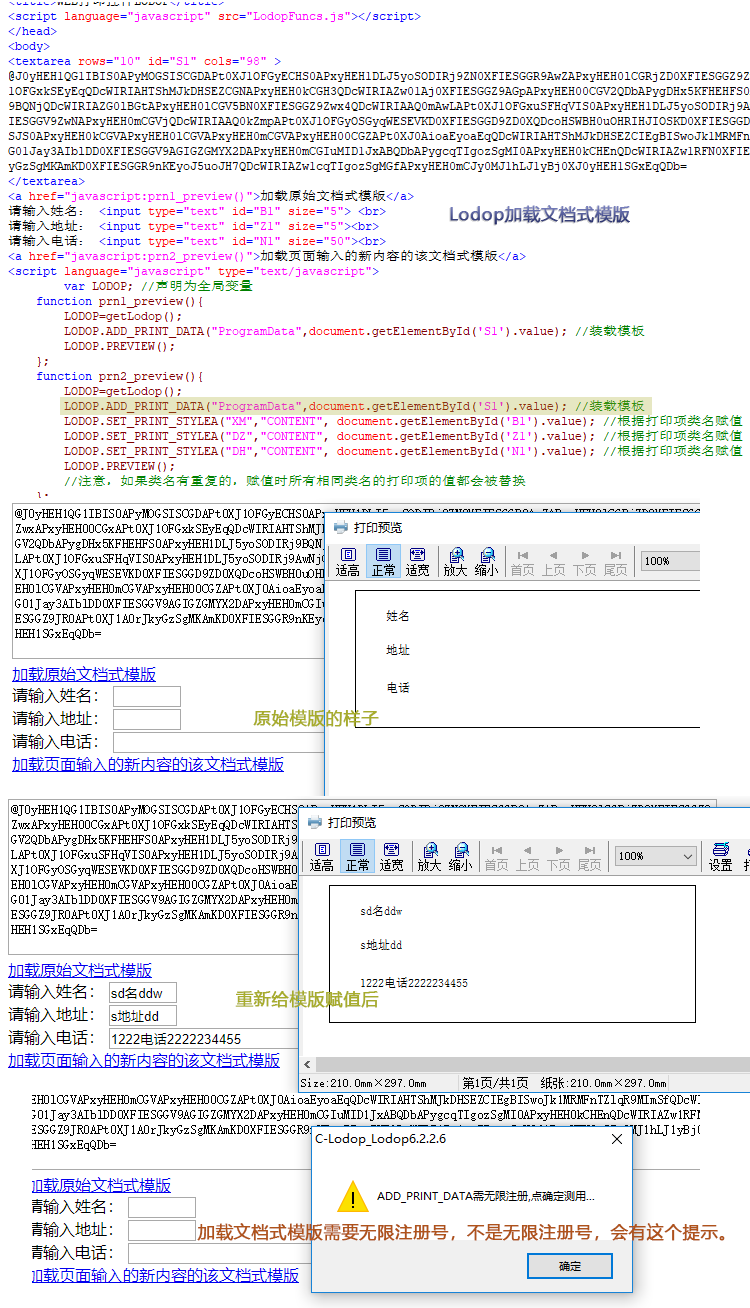Click 缩小 zoom-out in the upper preview toolbar
The width and height of the screenshot is (750, 1308).
[487, 561]
